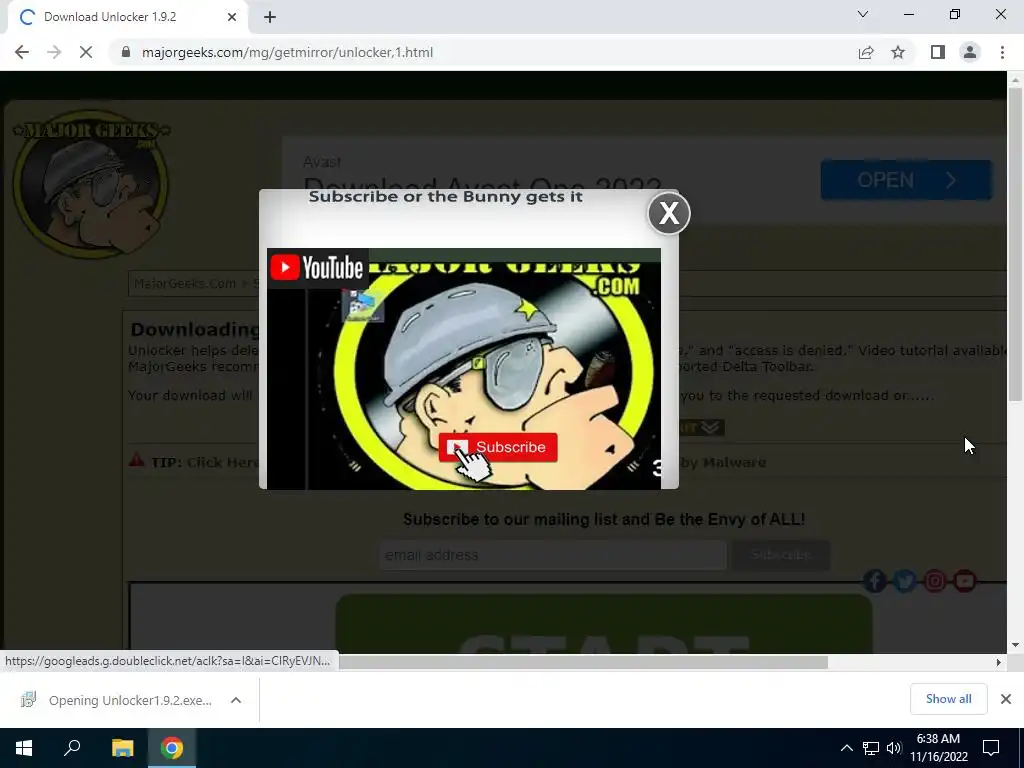Screen dimensions: 1024x768
Task: Open the Chrome three-dot menu
Action: (x=1002, y=52)
